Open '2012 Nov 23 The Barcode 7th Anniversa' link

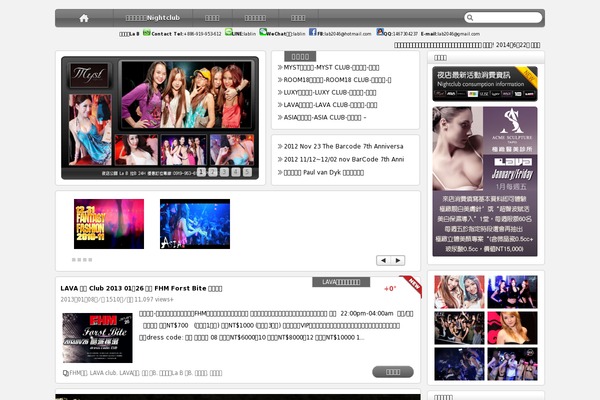click(343, 146)
